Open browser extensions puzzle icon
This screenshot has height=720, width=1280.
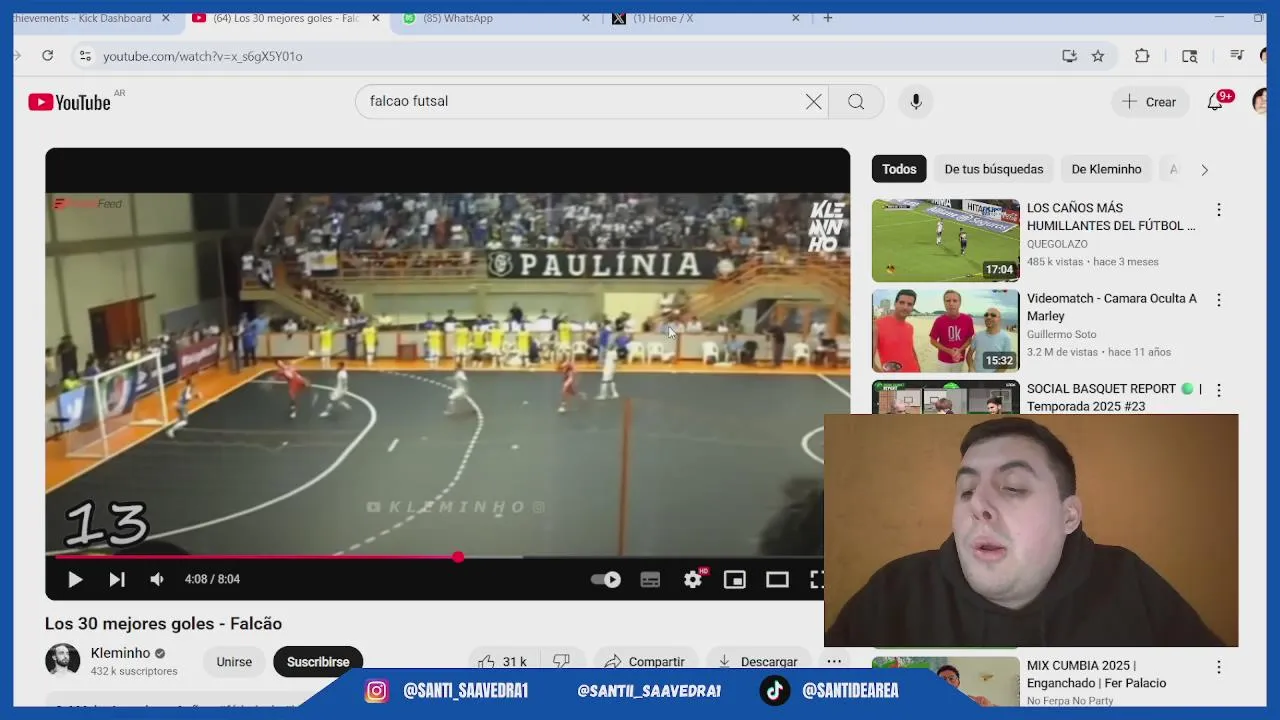1142,56
